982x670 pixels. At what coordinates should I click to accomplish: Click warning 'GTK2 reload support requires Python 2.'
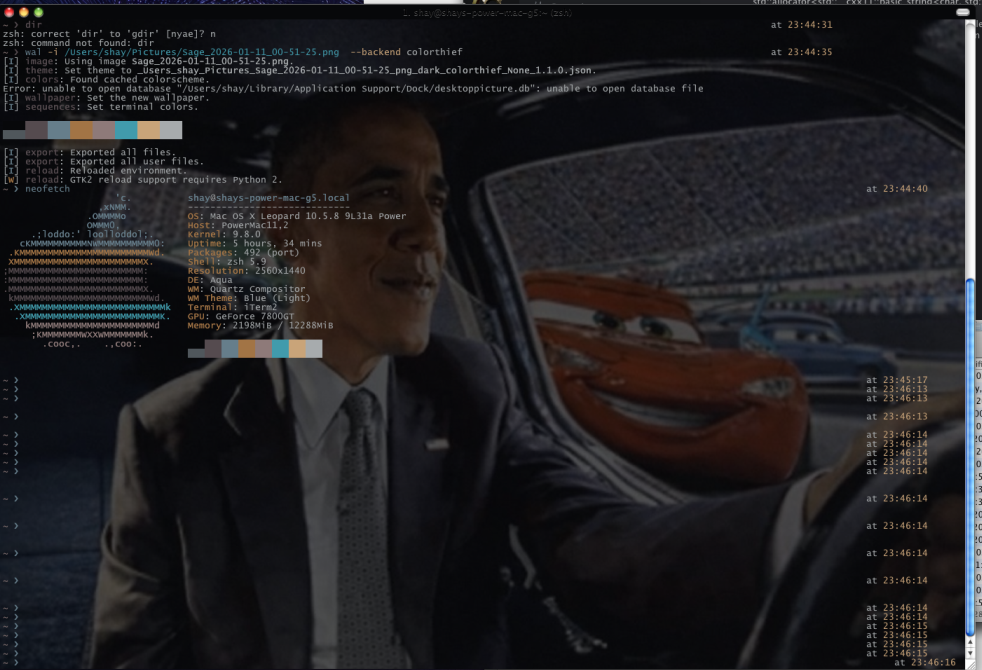click(x=176, y=180)
